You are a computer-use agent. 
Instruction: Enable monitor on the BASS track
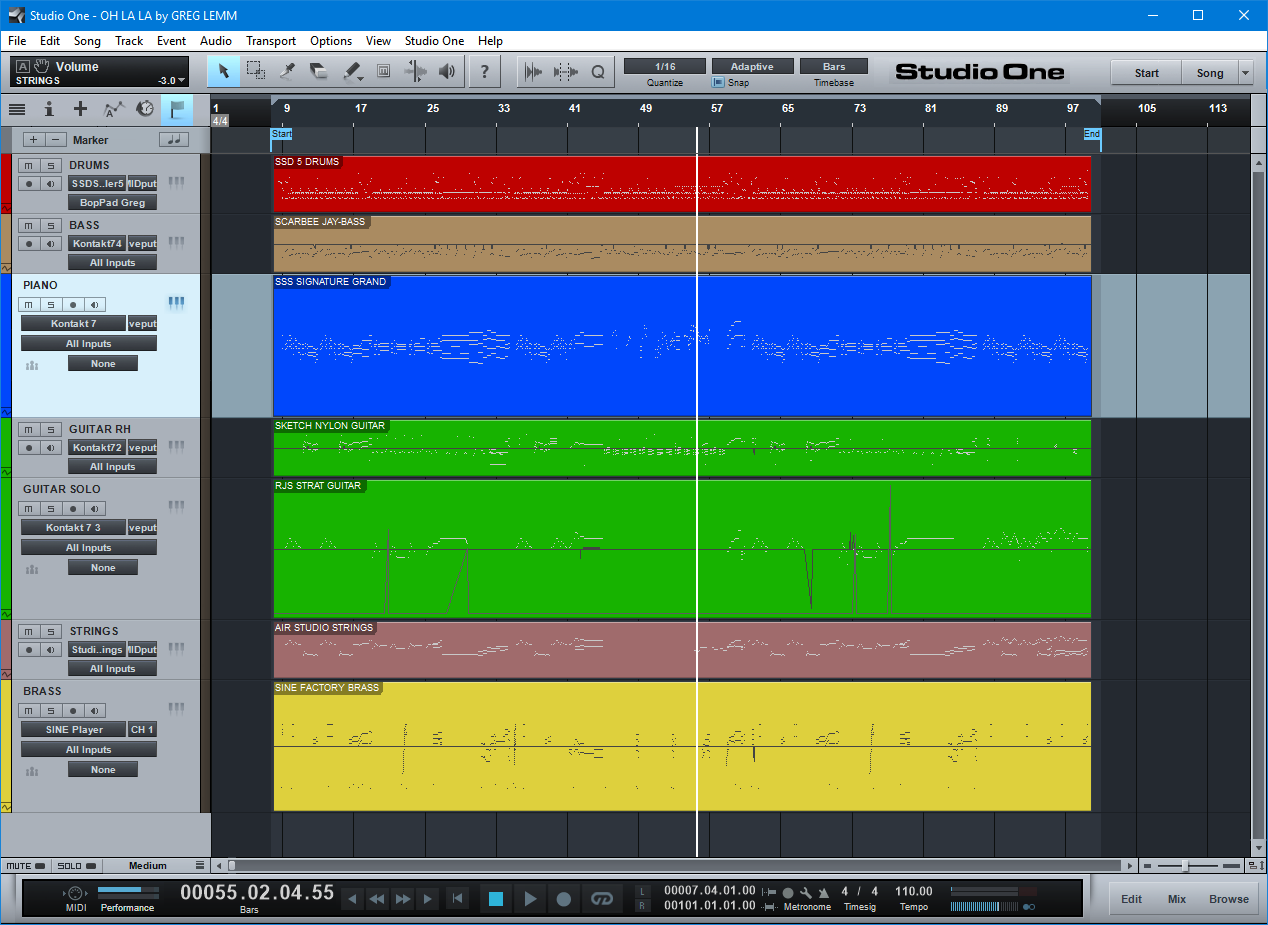51,243
